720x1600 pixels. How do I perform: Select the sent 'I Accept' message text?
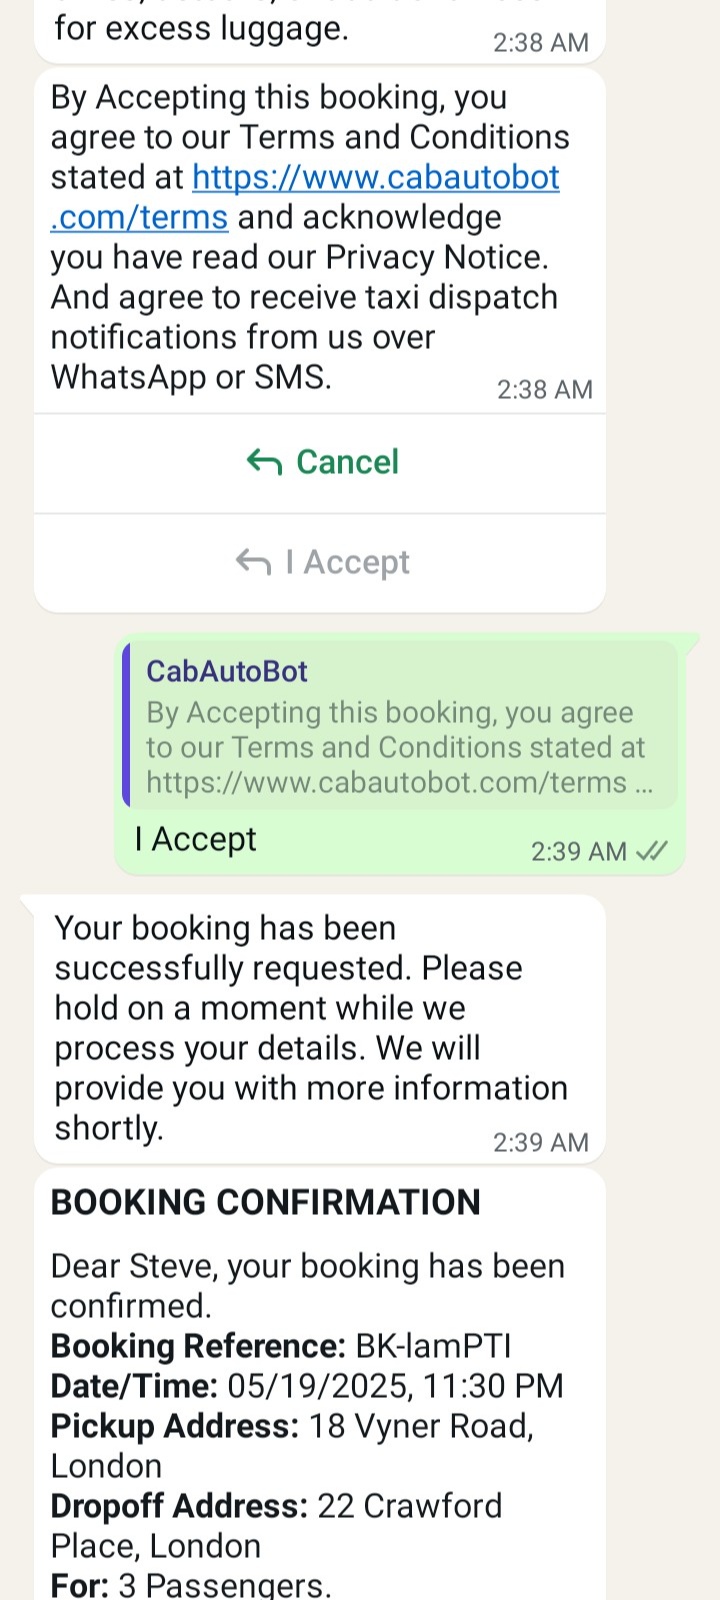coord(196,839)
